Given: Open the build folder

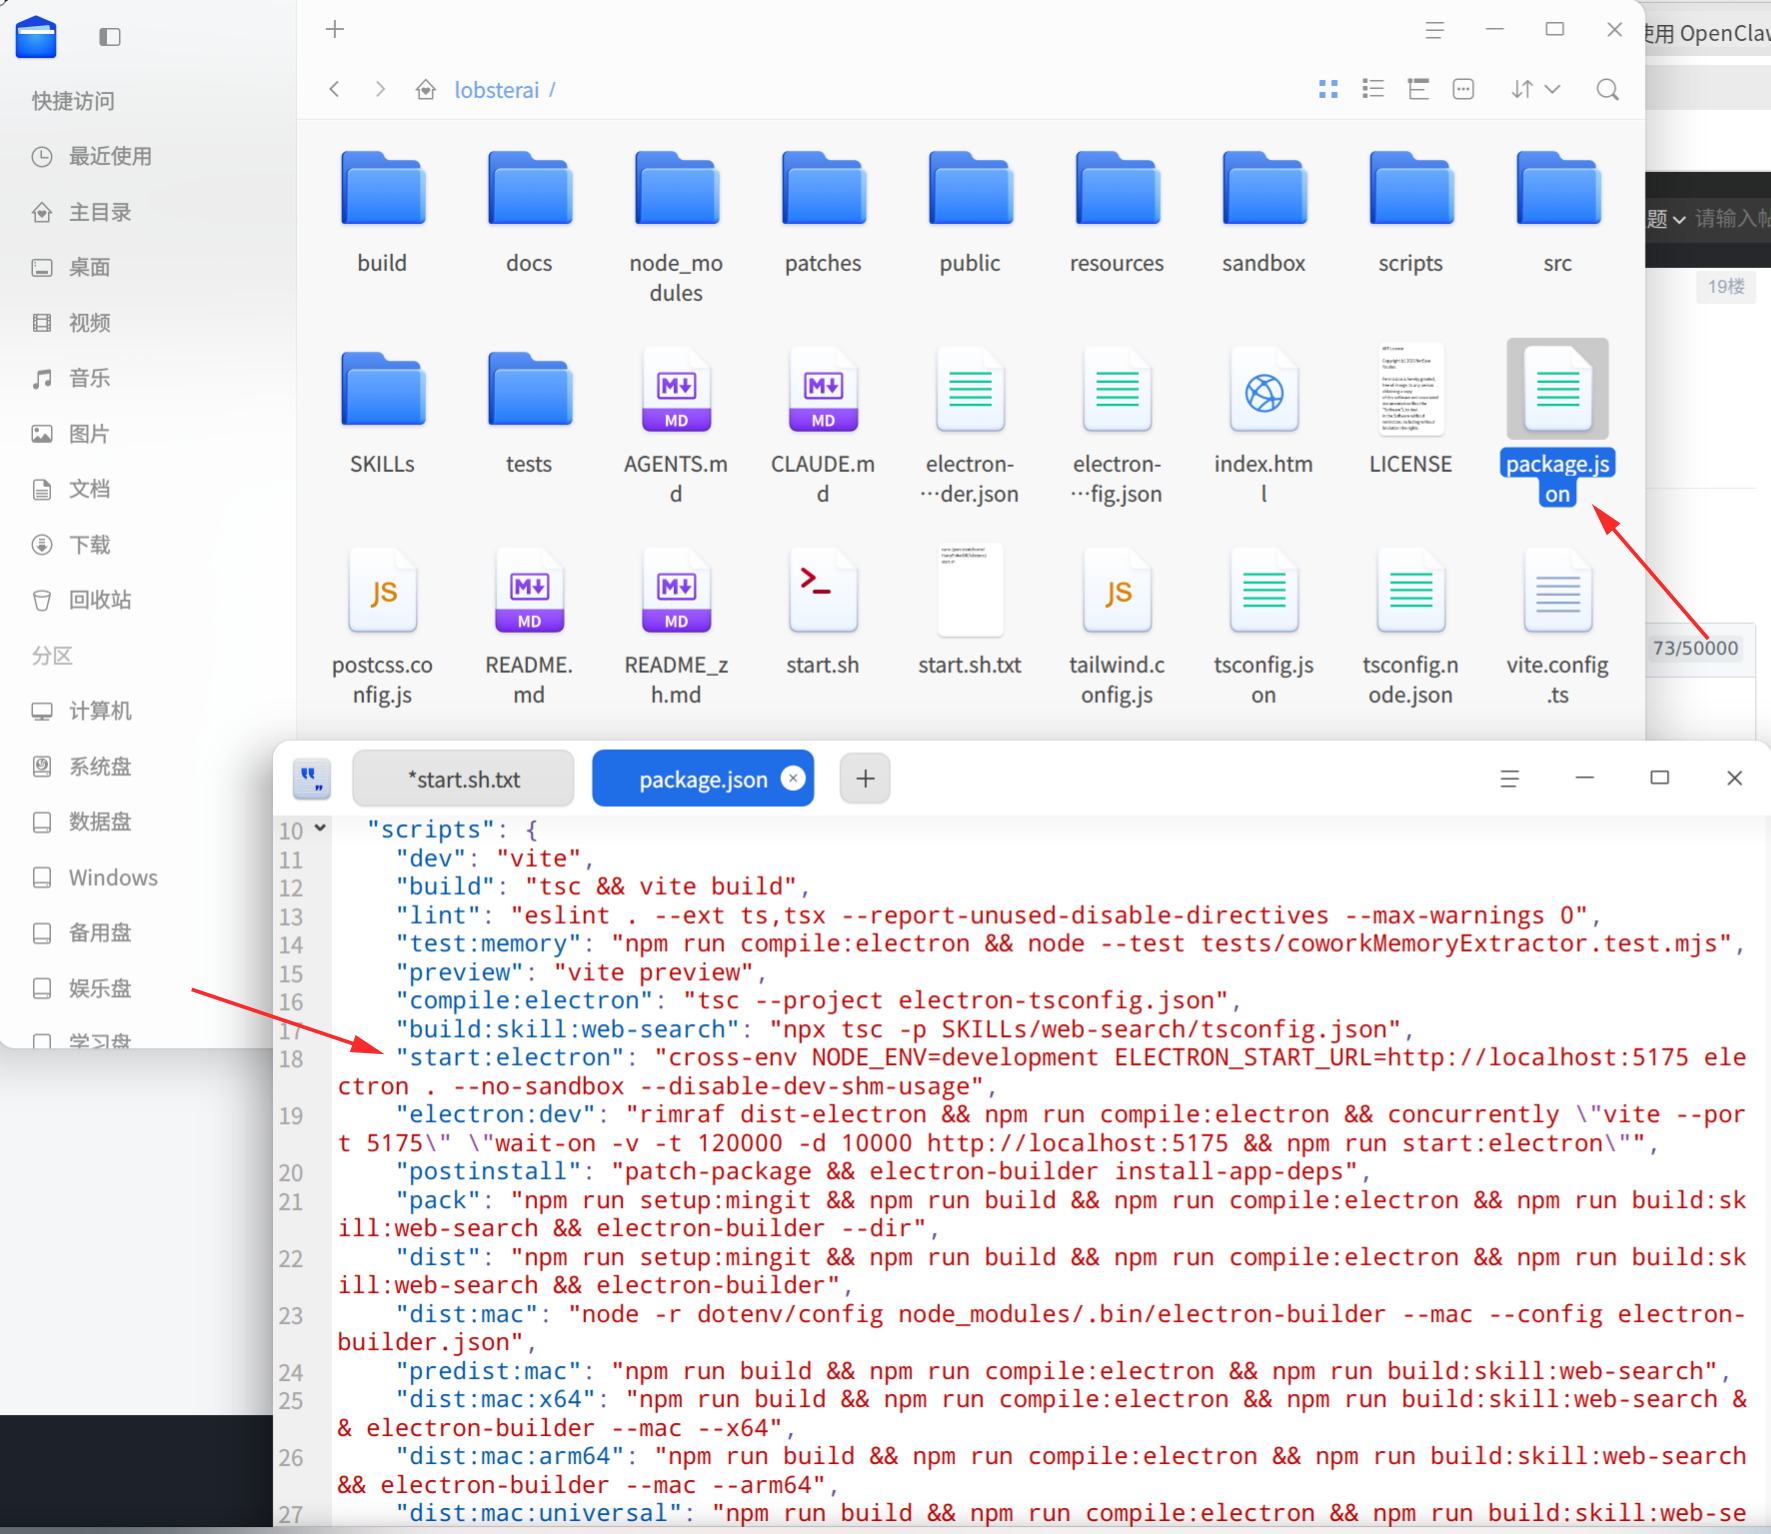Looking at the screenshot, I should (x=382, y=188).
